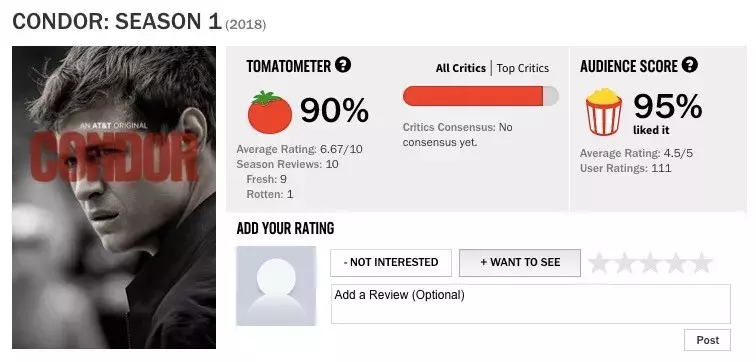The width and height of the screenshot is (756, 362).
Task: Click the Audience Score help question mark icon
Action: coord(690,65)
